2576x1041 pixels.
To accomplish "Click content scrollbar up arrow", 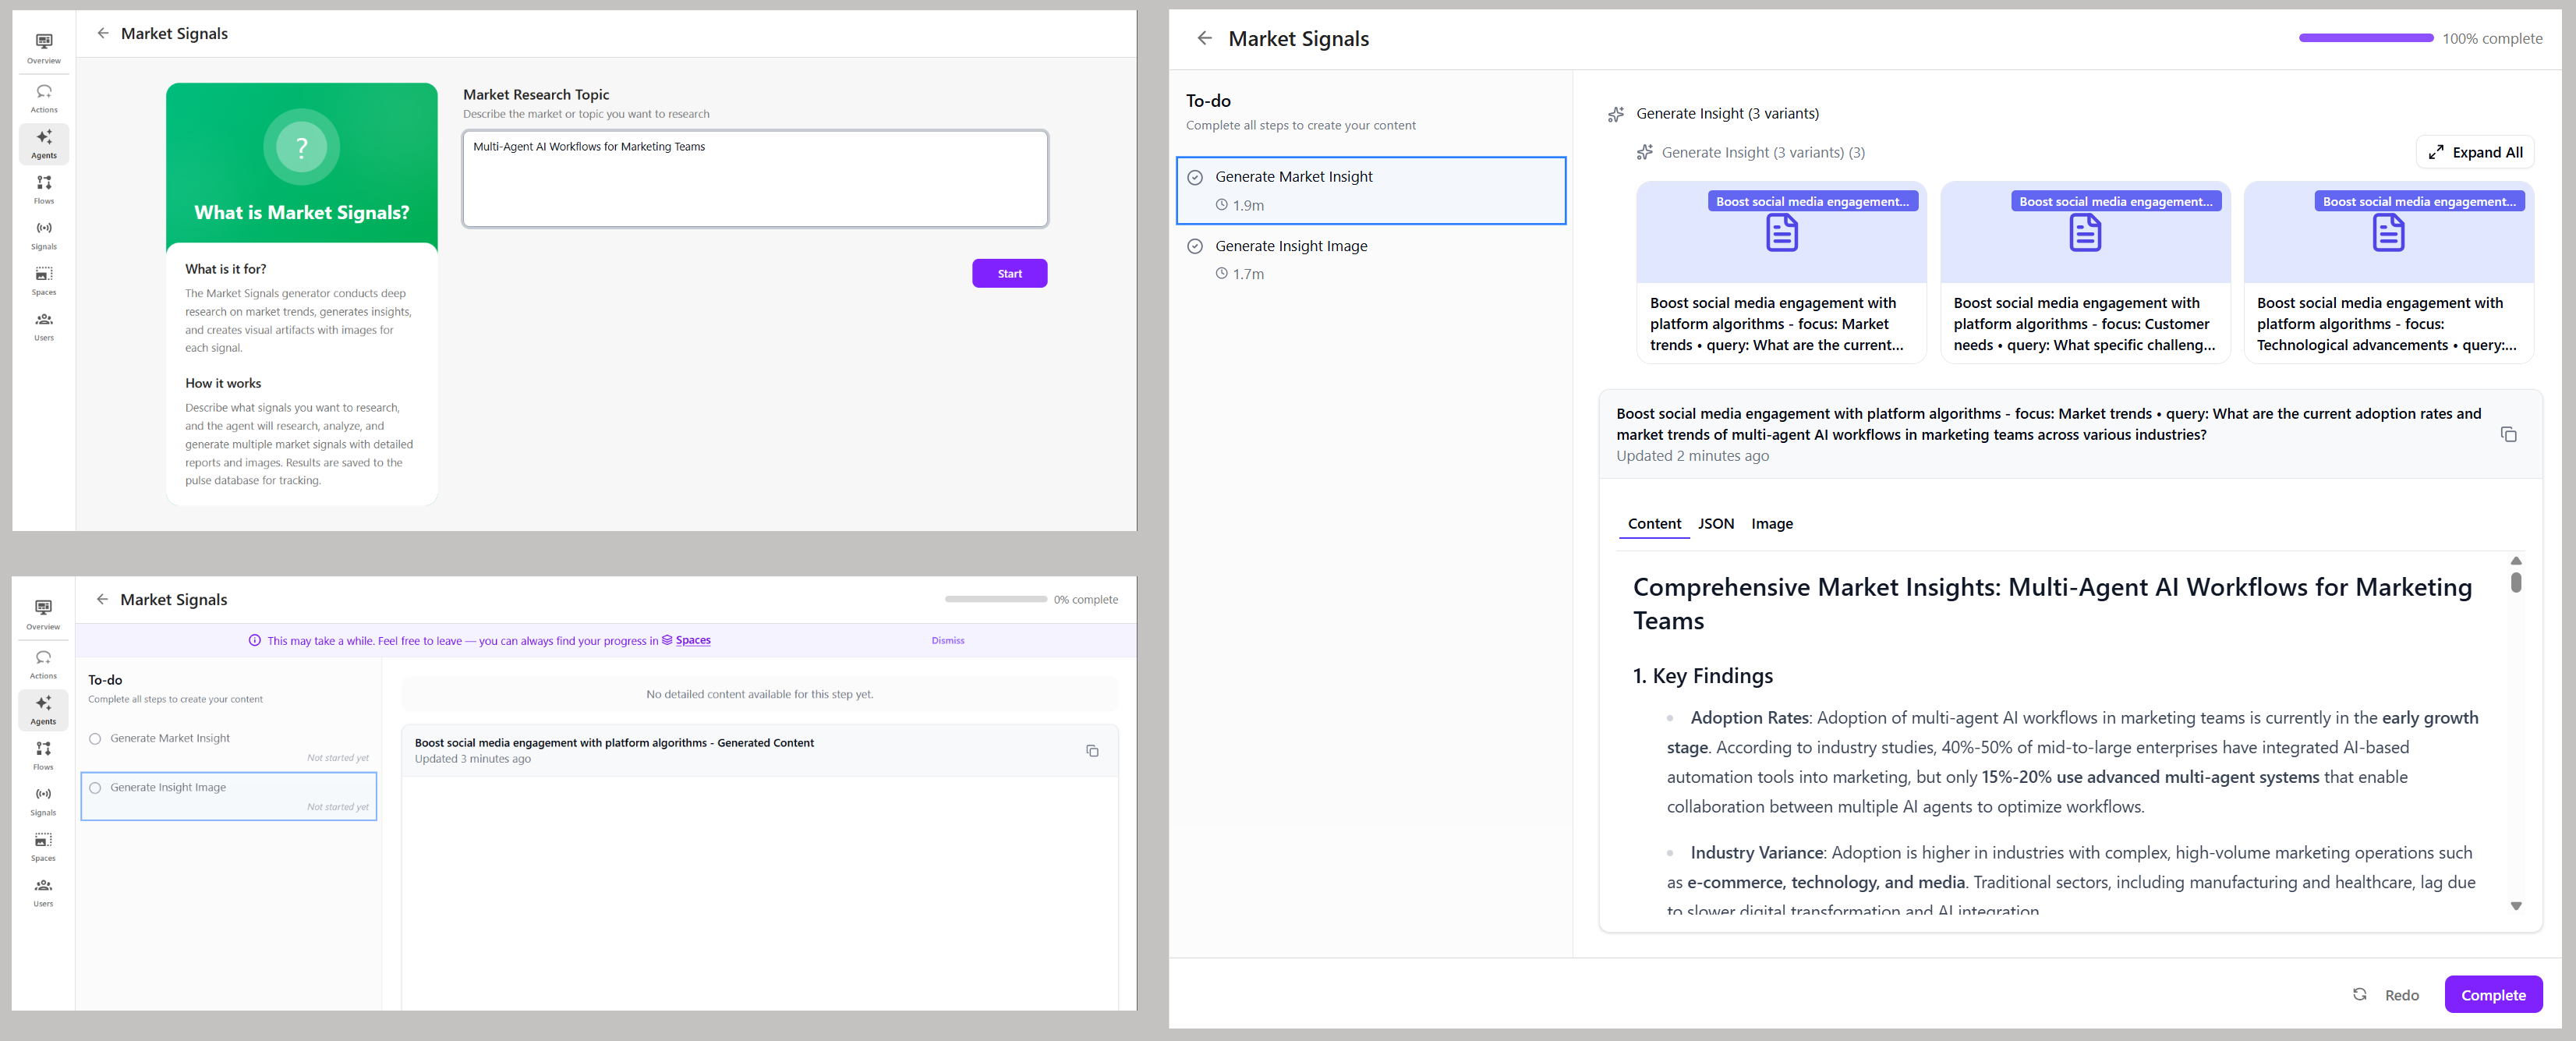I will [2516, 561].
